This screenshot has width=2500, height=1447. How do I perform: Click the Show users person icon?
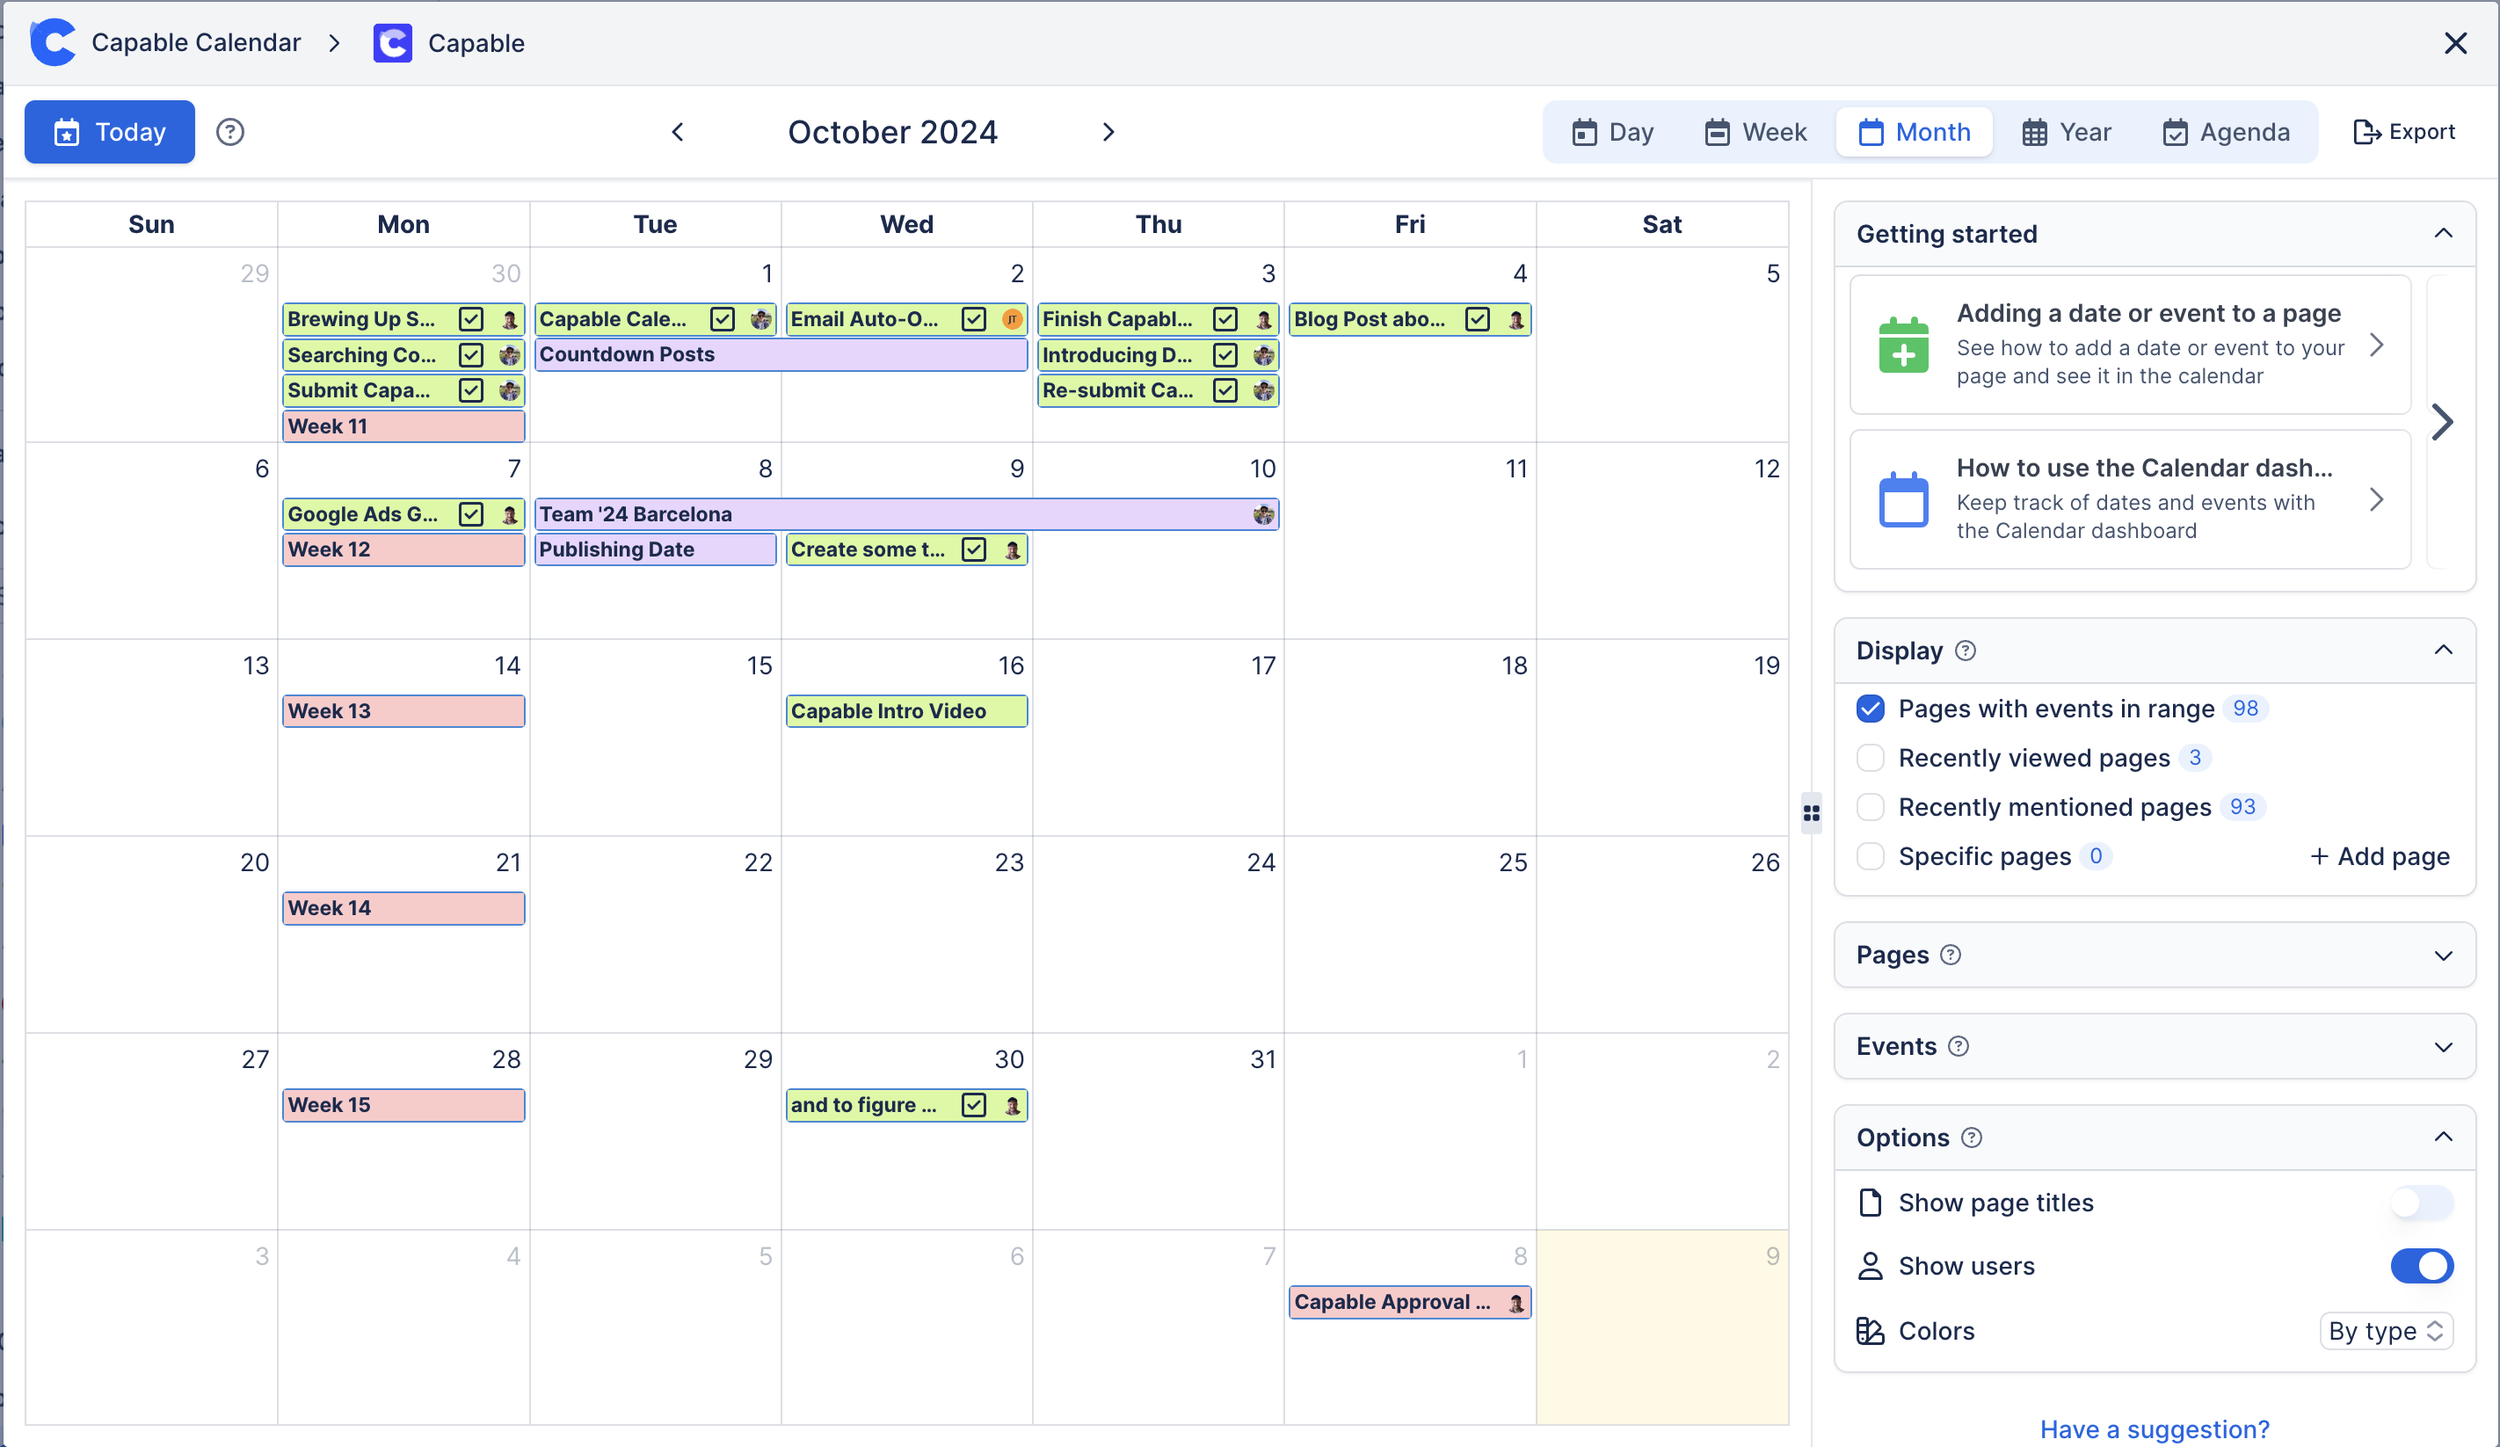[1869, 1266]
